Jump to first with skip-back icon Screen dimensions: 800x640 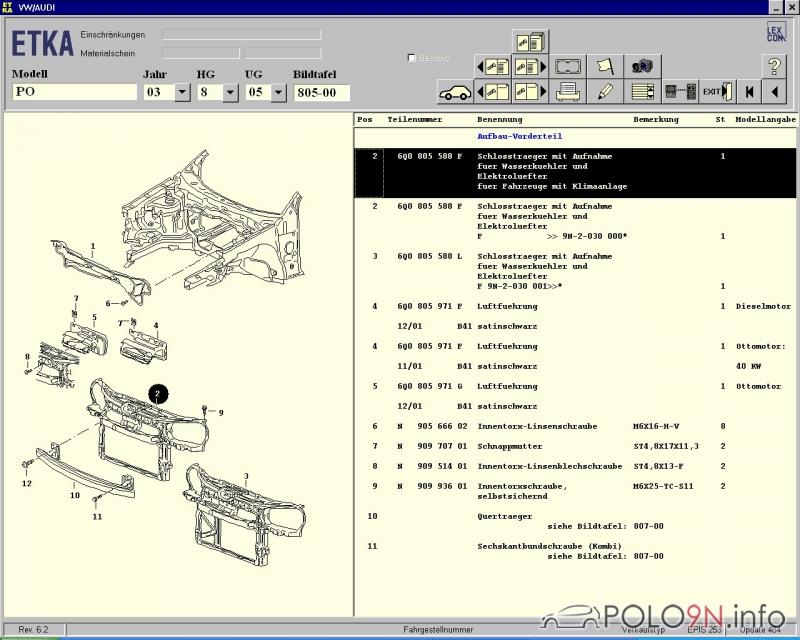749,92
